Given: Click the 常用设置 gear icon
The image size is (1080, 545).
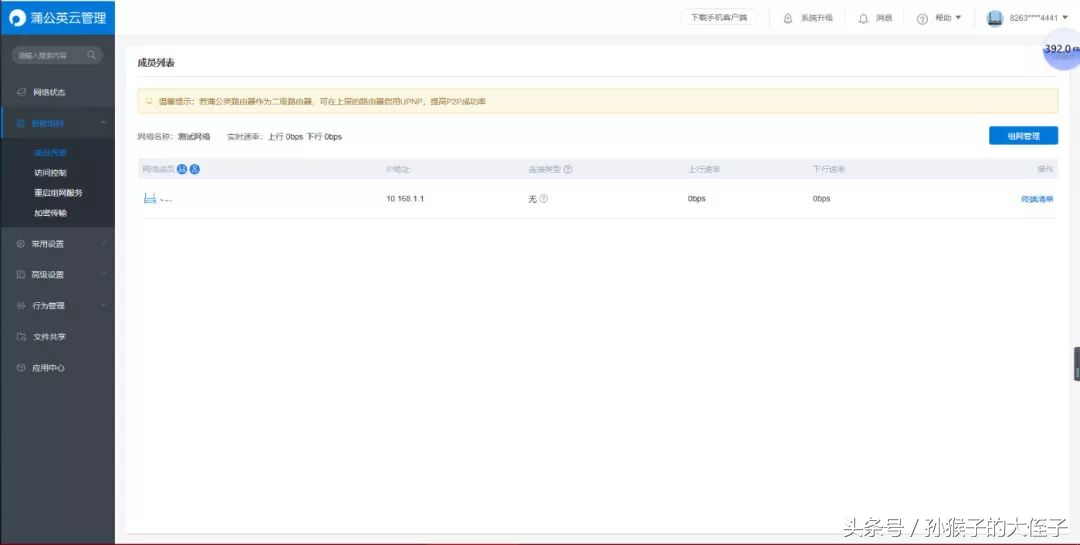Looking at the screenshot, I should pos(21,244).
